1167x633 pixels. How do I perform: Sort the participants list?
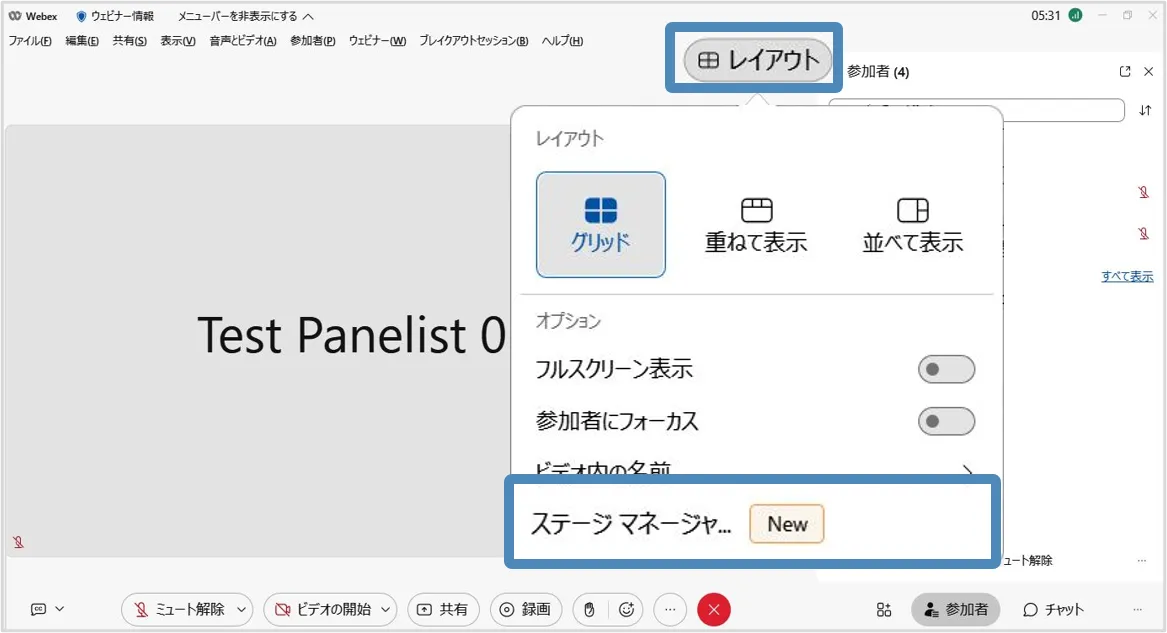(x=1145, y=110)
